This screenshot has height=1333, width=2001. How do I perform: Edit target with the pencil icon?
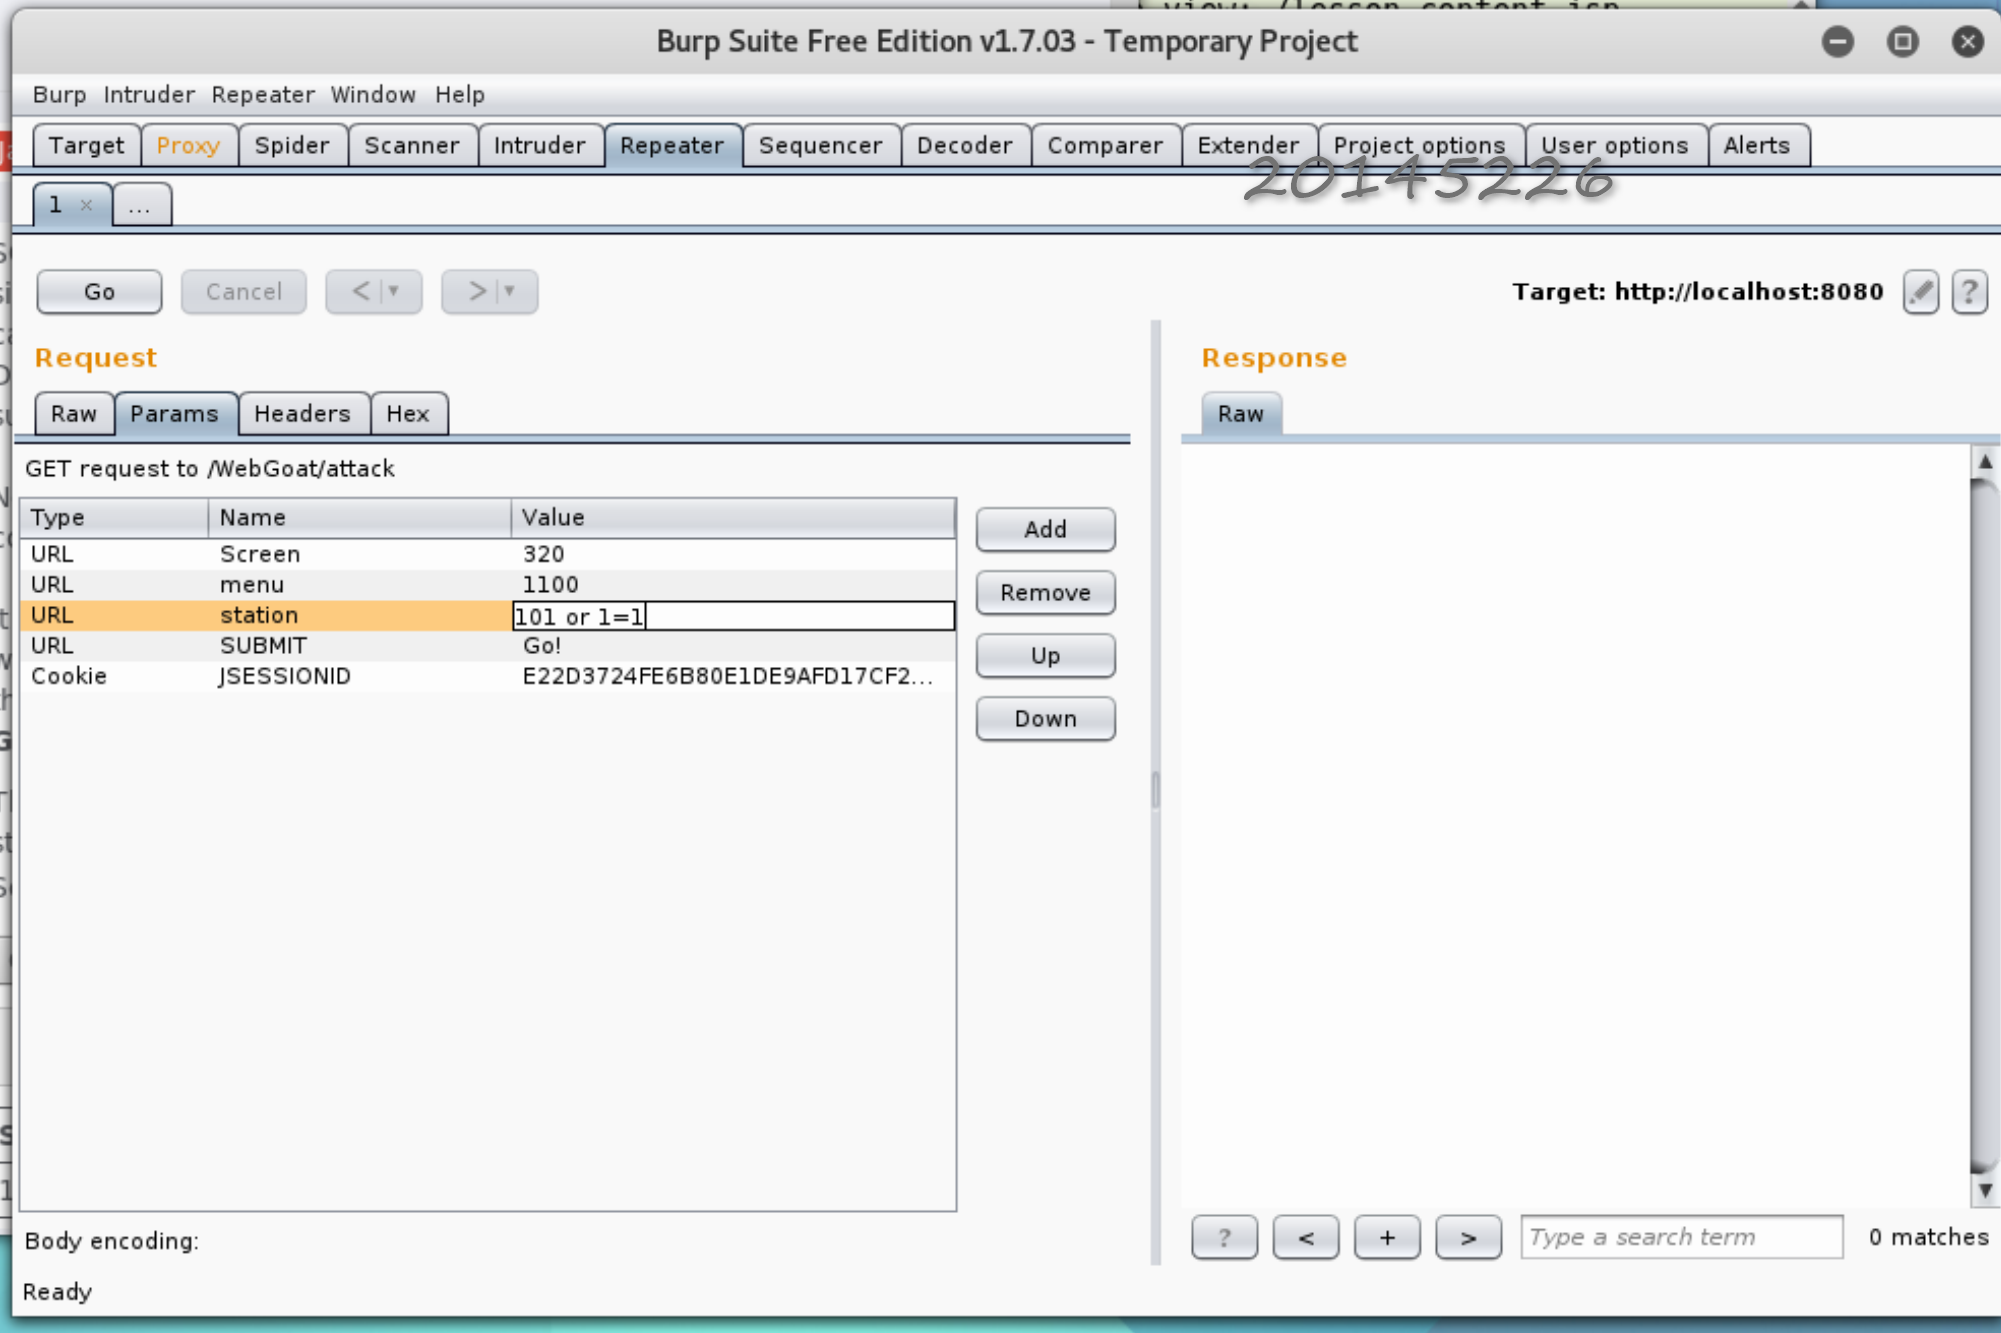[x=1920, y=292]
